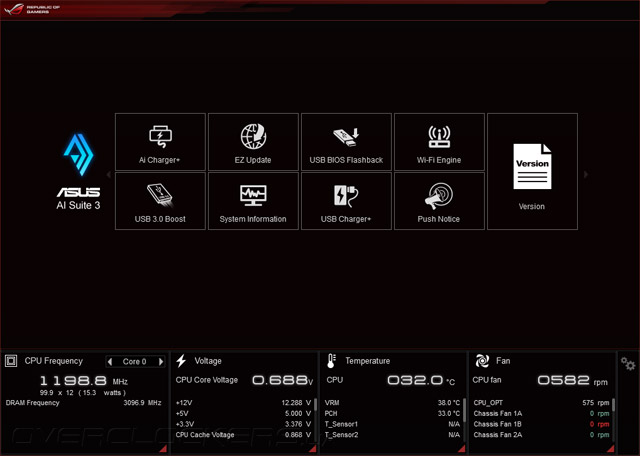Click the Republic of Gamers logo
This screenshot has height=456, width=640.
point(32,9)
